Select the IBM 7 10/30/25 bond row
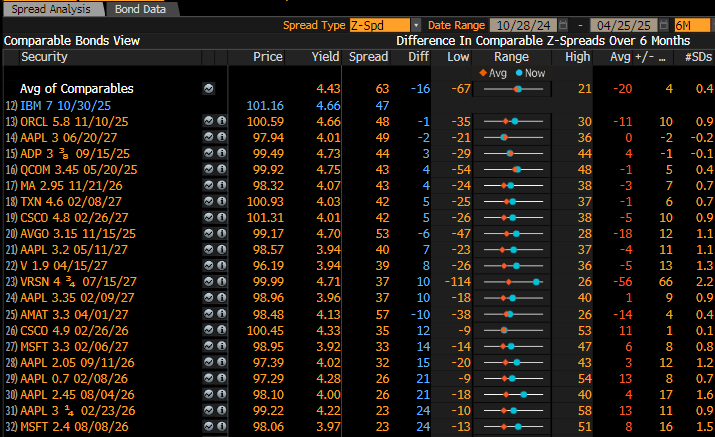715x437 pixels. click(x=66, y=105)
